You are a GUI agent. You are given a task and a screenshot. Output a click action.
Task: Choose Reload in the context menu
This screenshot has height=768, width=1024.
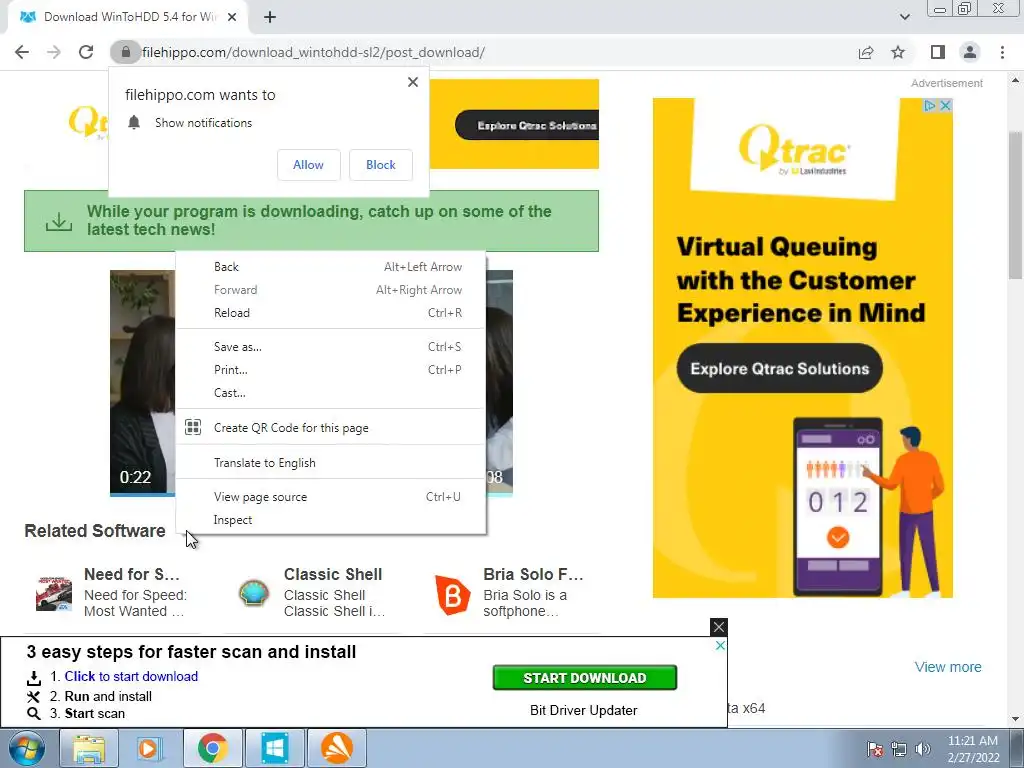(330, 312)
